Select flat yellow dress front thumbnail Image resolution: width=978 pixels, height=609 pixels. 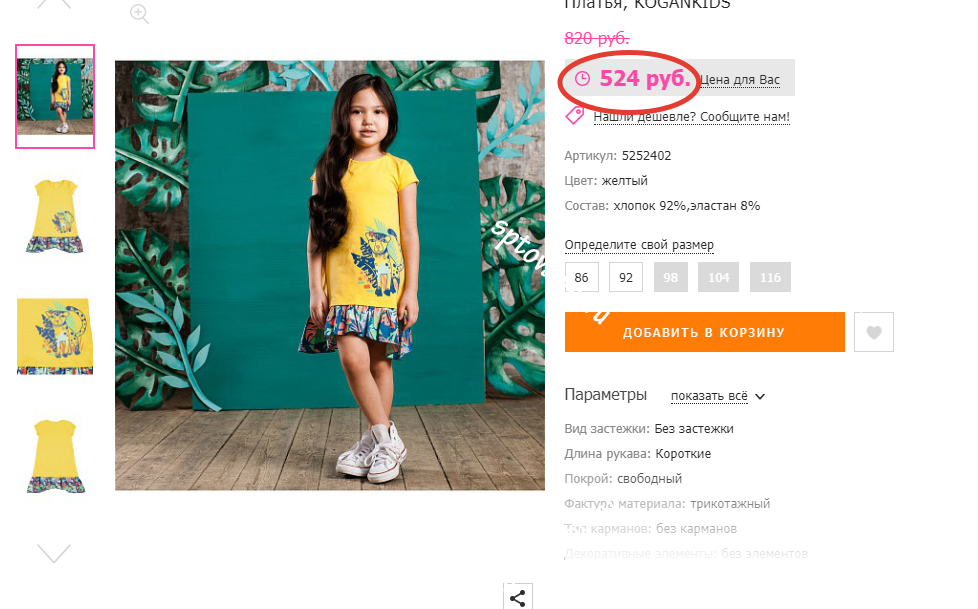point(55,216)
